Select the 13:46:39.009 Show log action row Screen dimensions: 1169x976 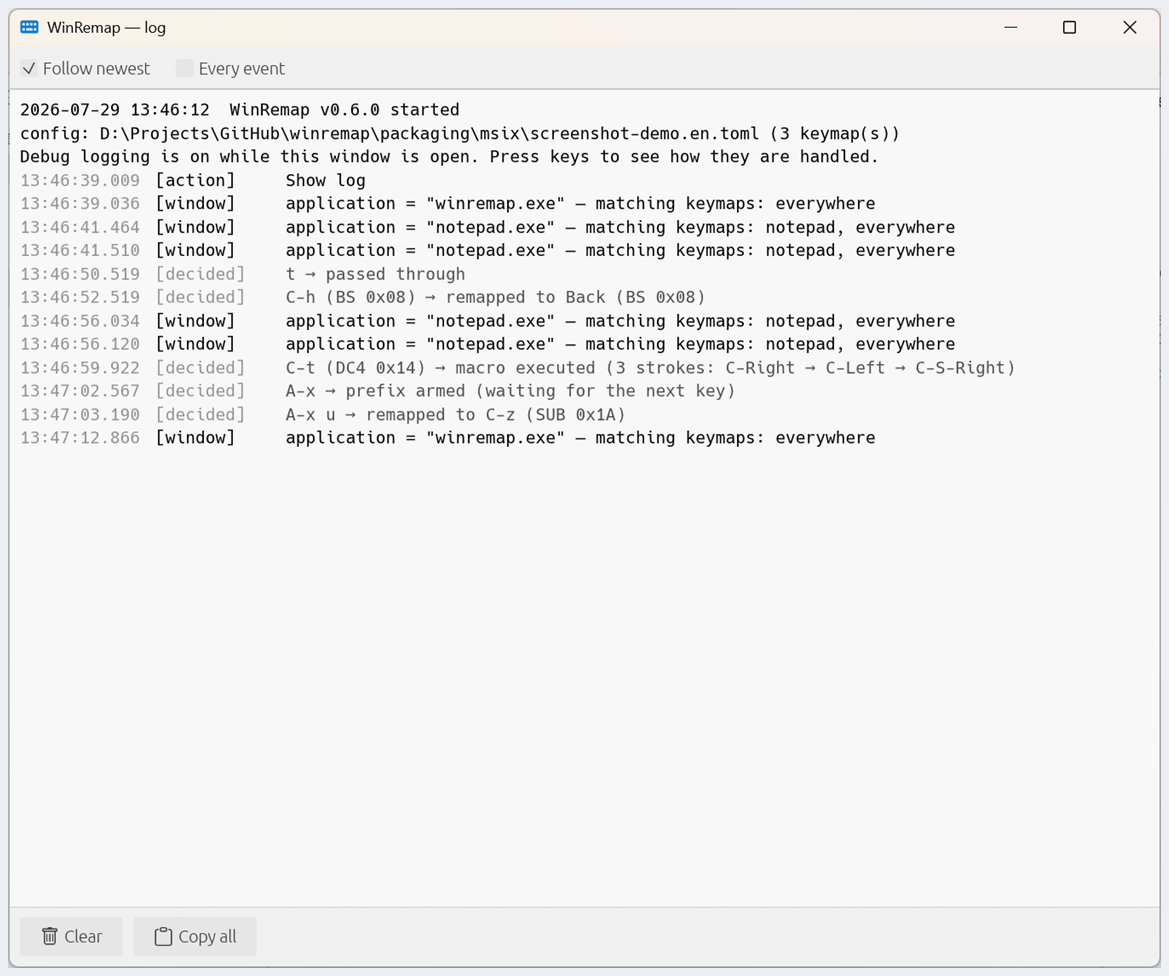(x=192, y=180)
